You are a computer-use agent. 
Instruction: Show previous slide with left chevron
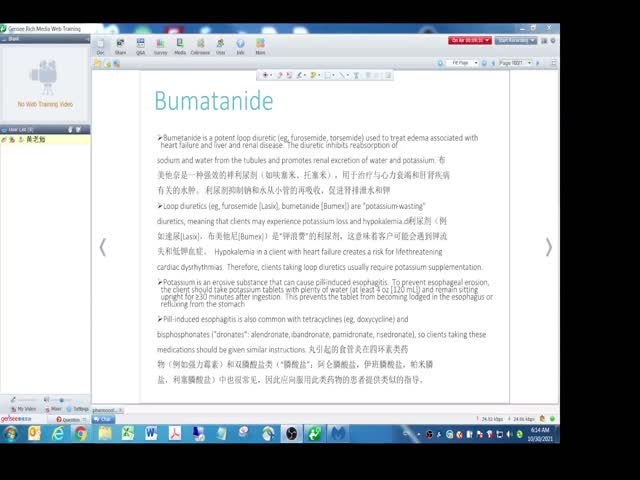(x=103, y=247)
